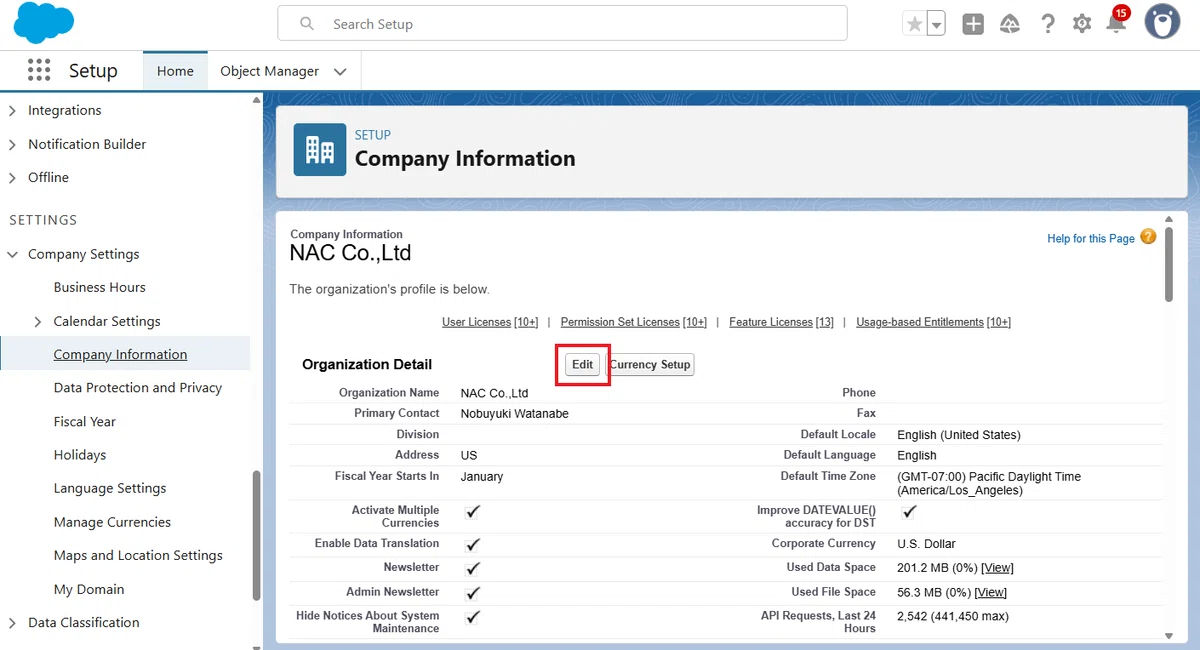This screenshot has height=650, width=1200.
Task: Click the search magnifier icon
Action: 307,24
